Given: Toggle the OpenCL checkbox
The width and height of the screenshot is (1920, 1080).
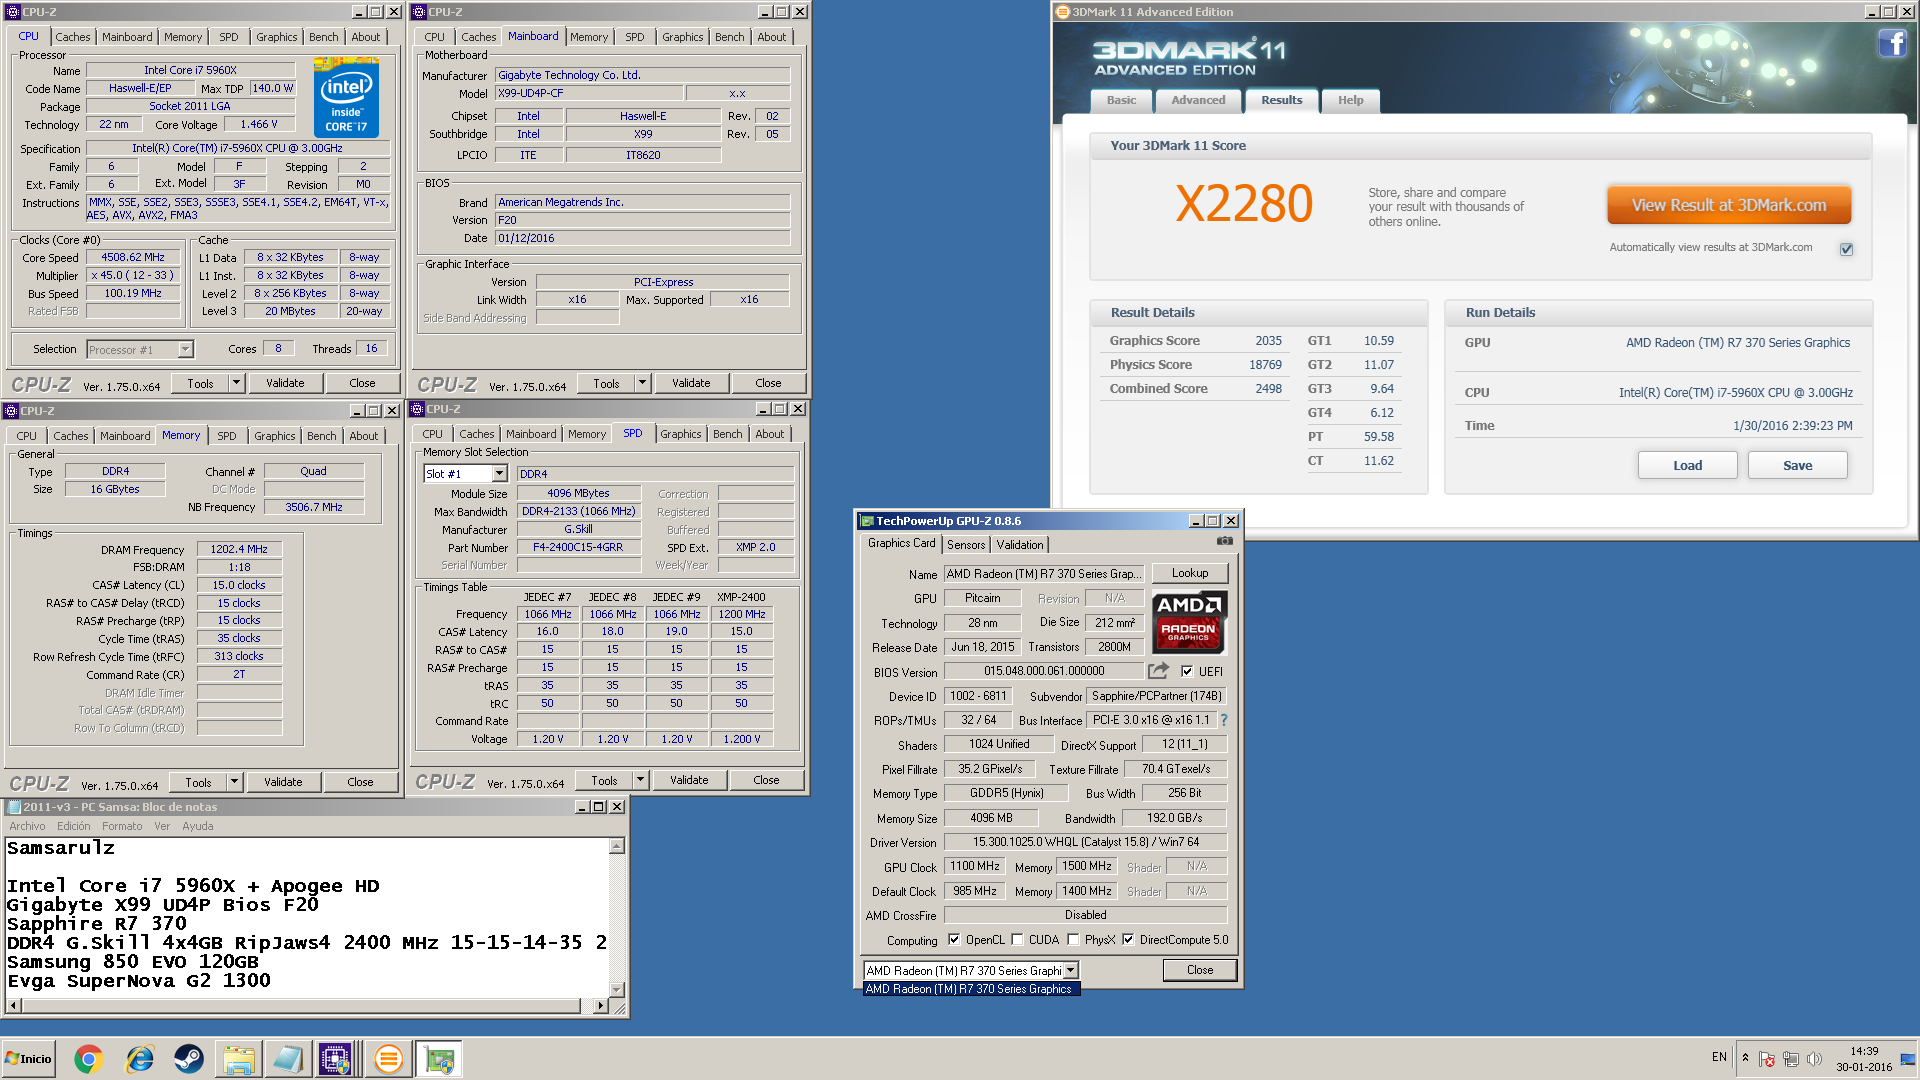Looking at the screenshot, I should point(954,940).
